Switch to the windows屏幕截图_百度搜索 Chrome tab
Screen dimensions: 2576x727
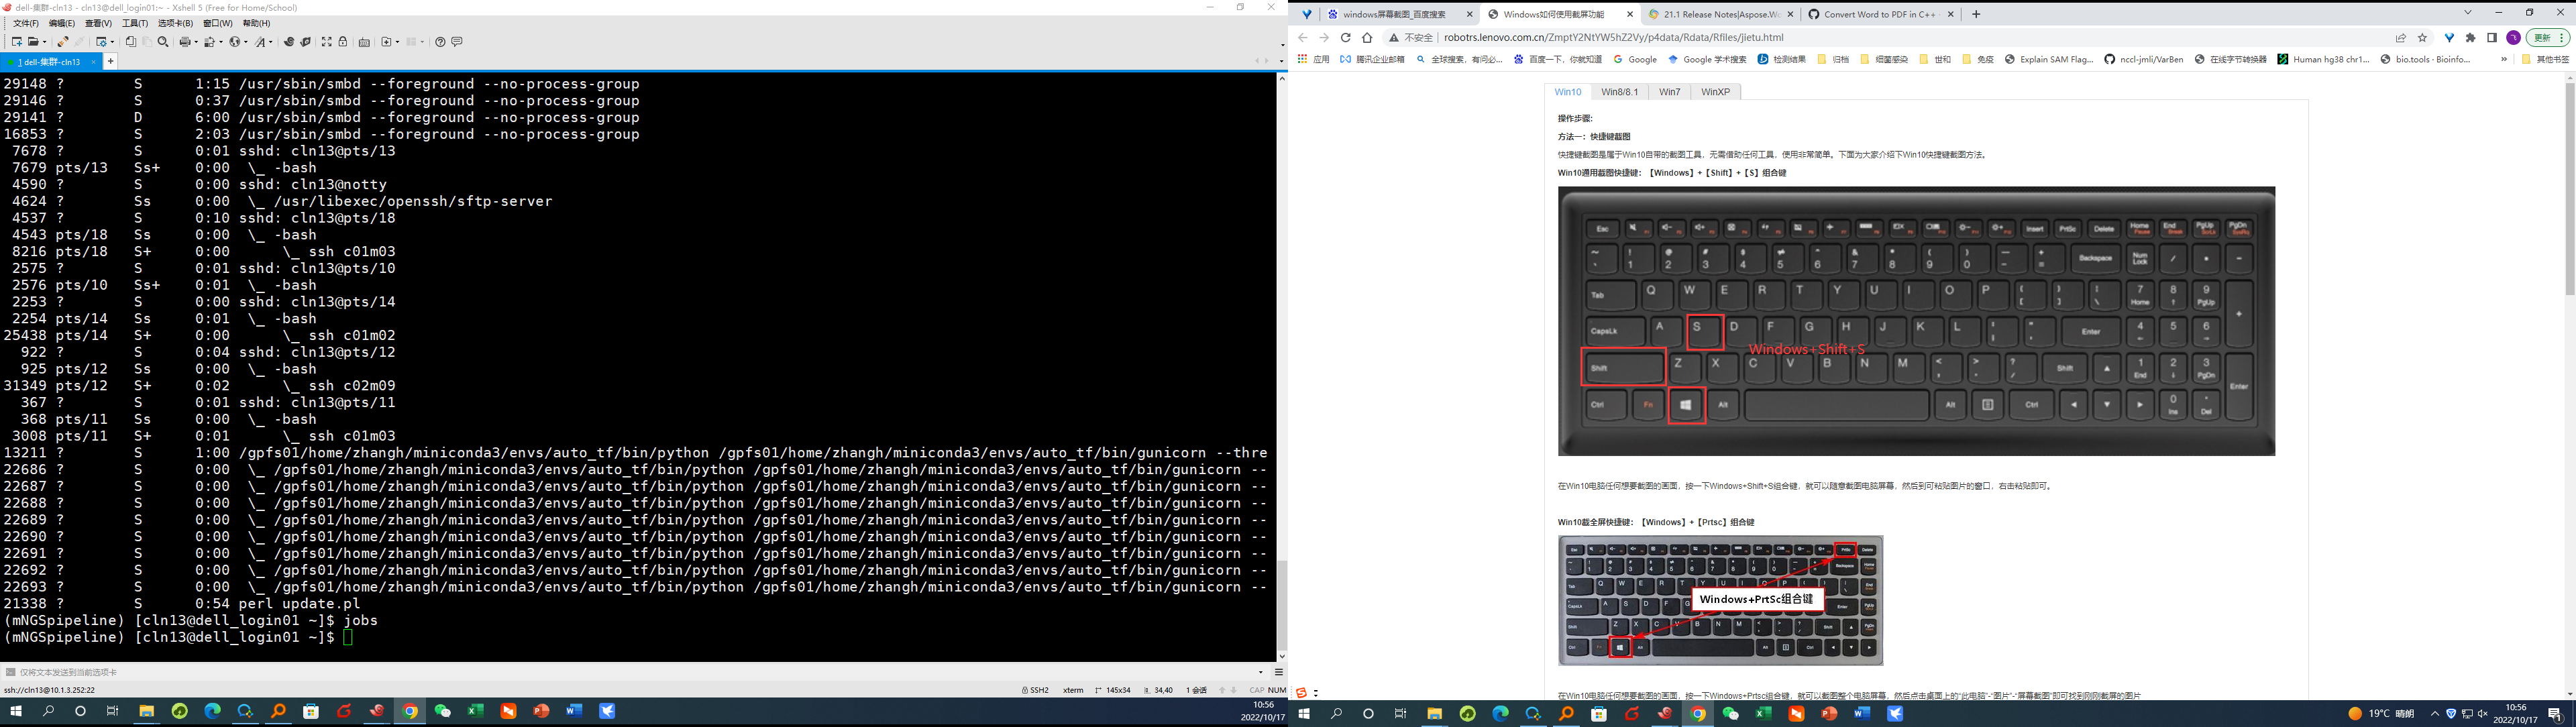pyautogui.click(x=1400, y=14)
